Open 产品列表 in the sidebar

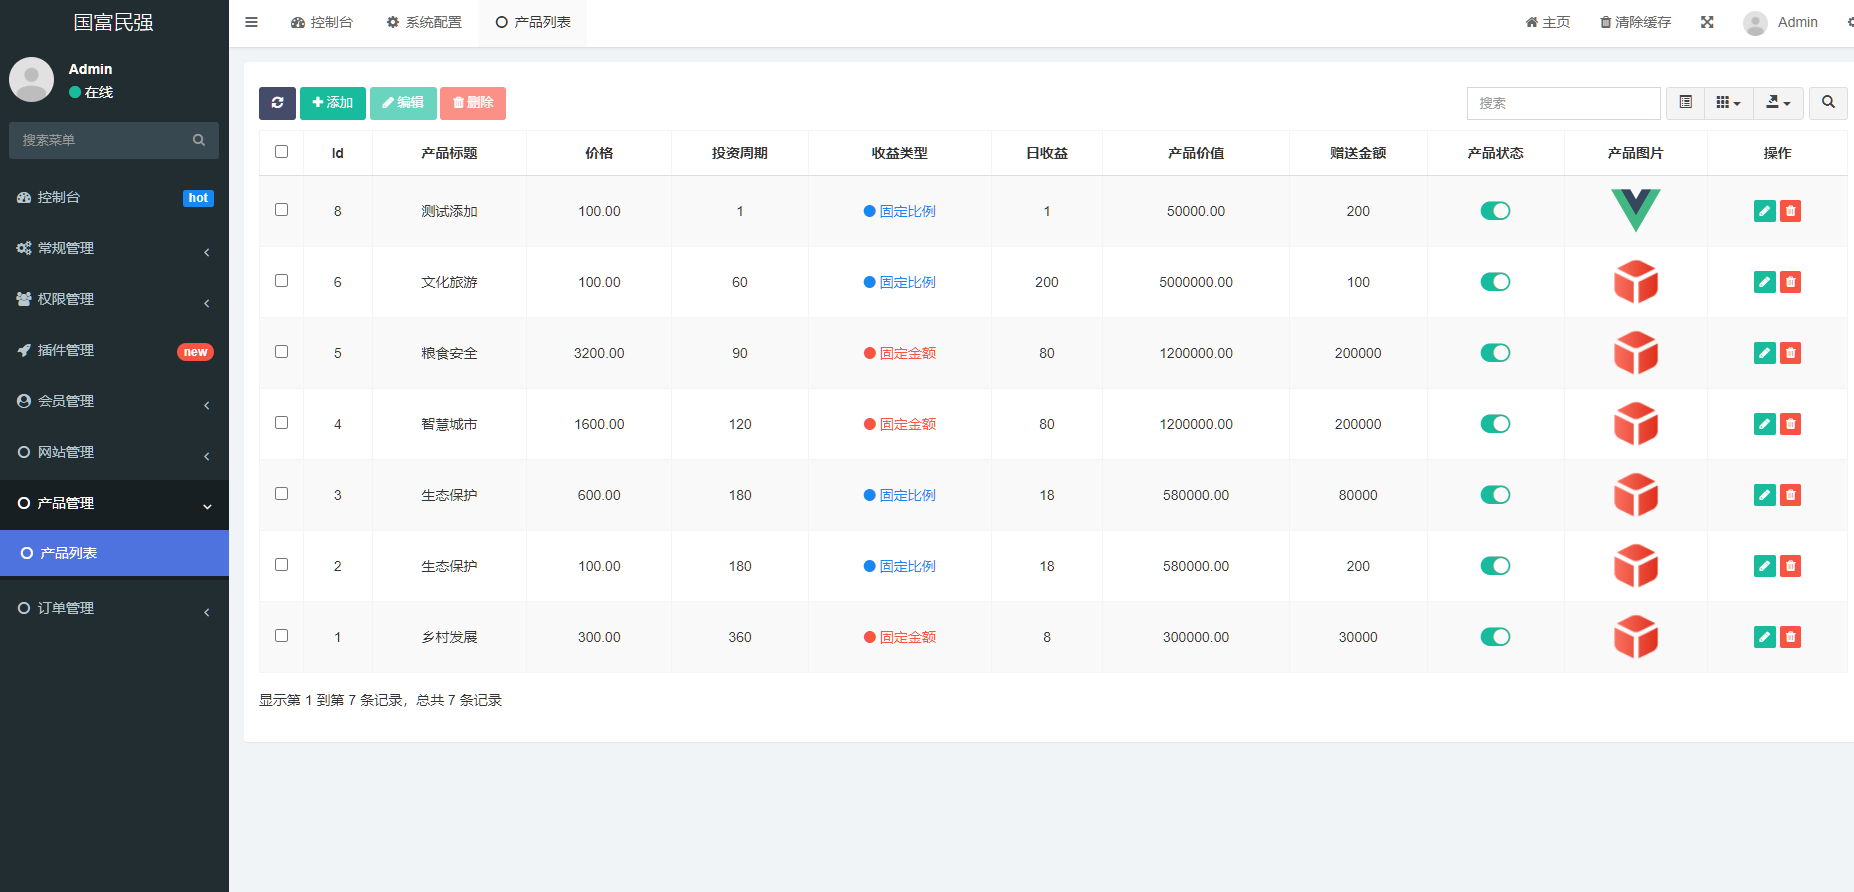coord(114,553)
